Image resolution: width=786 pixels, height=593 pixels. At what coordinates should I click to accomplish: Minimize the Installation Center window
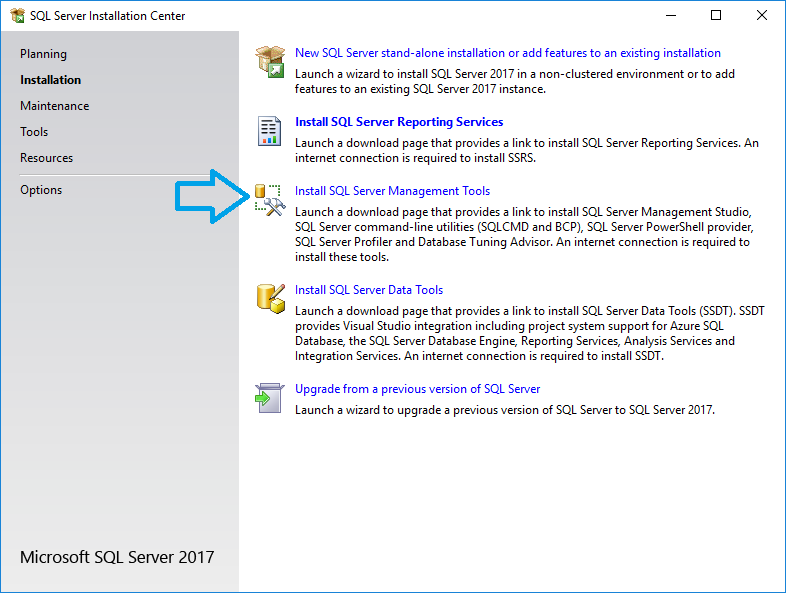click(669, 16)
